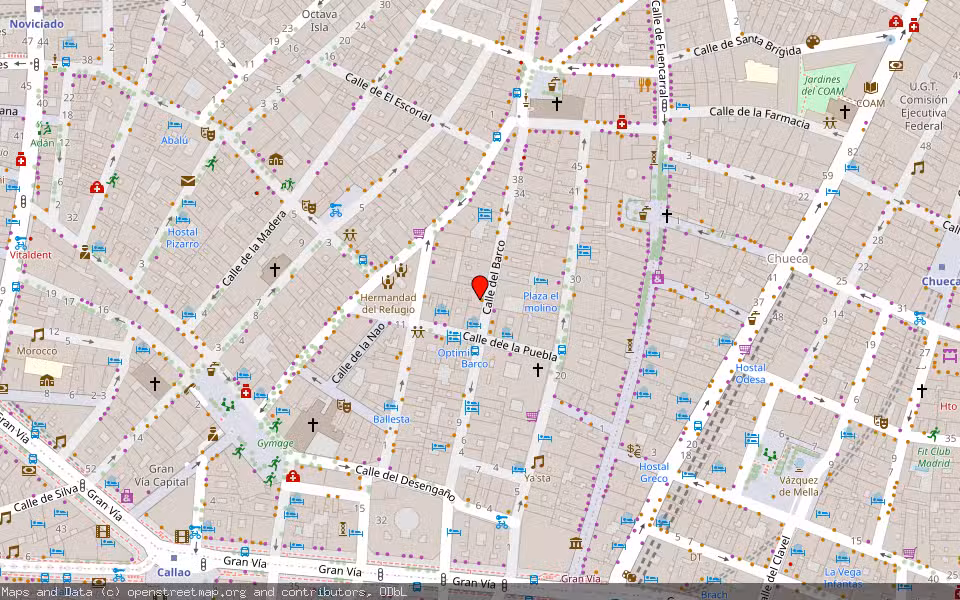Select the Calle de Santa Brígida label

pos(747,47)
